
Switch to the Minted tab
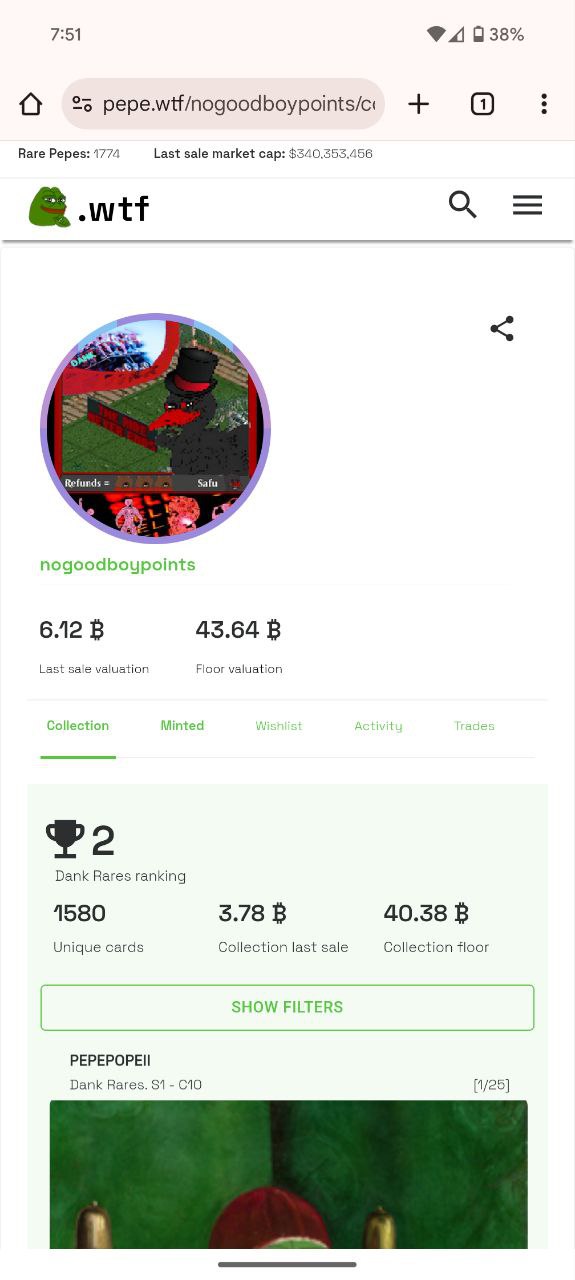[182, 726]
